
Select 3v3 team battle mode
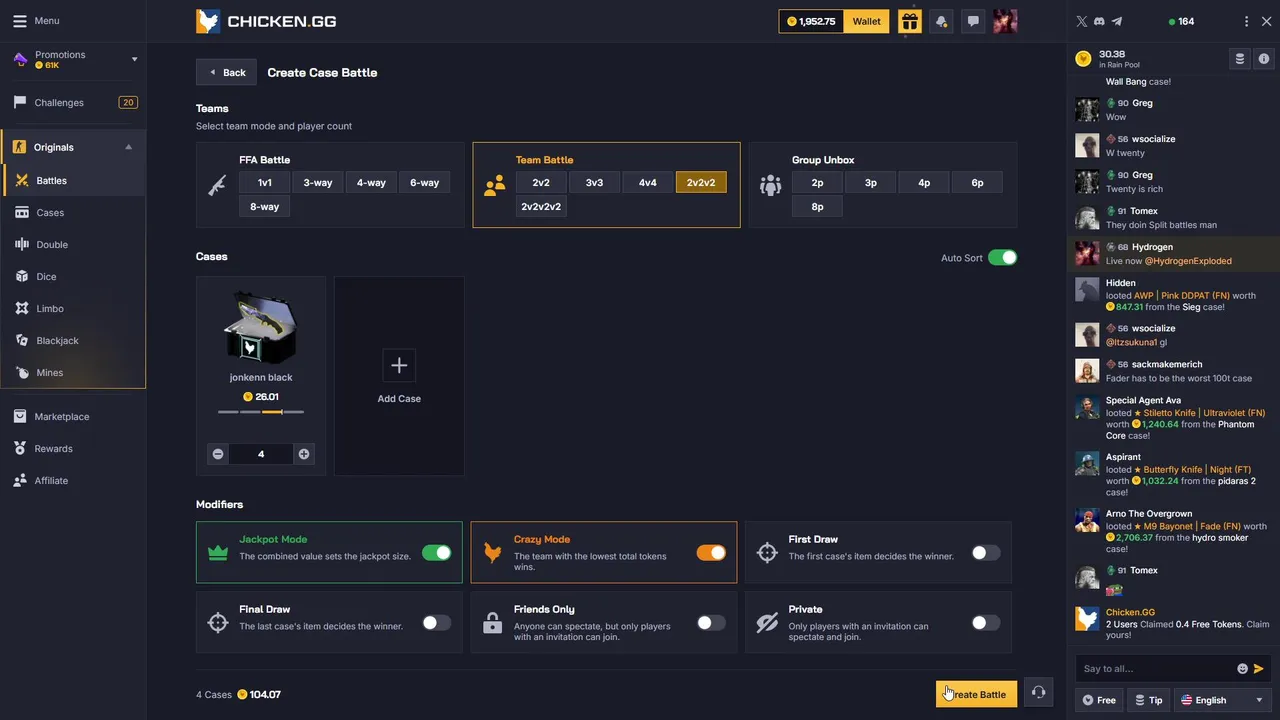[594, 183]
